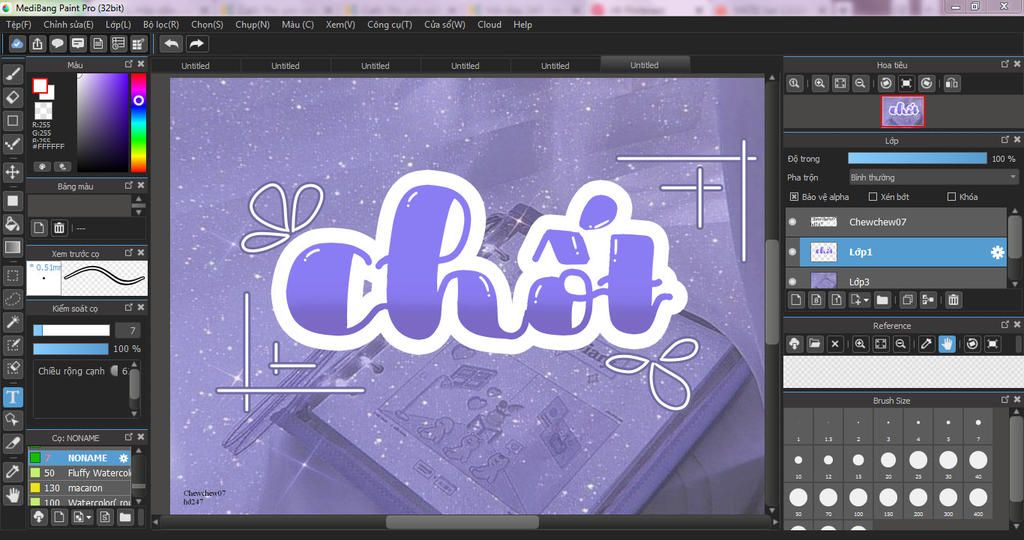Open the speech bubble comment icon
Screen dimensions: 1024x540
coord(57,44)
